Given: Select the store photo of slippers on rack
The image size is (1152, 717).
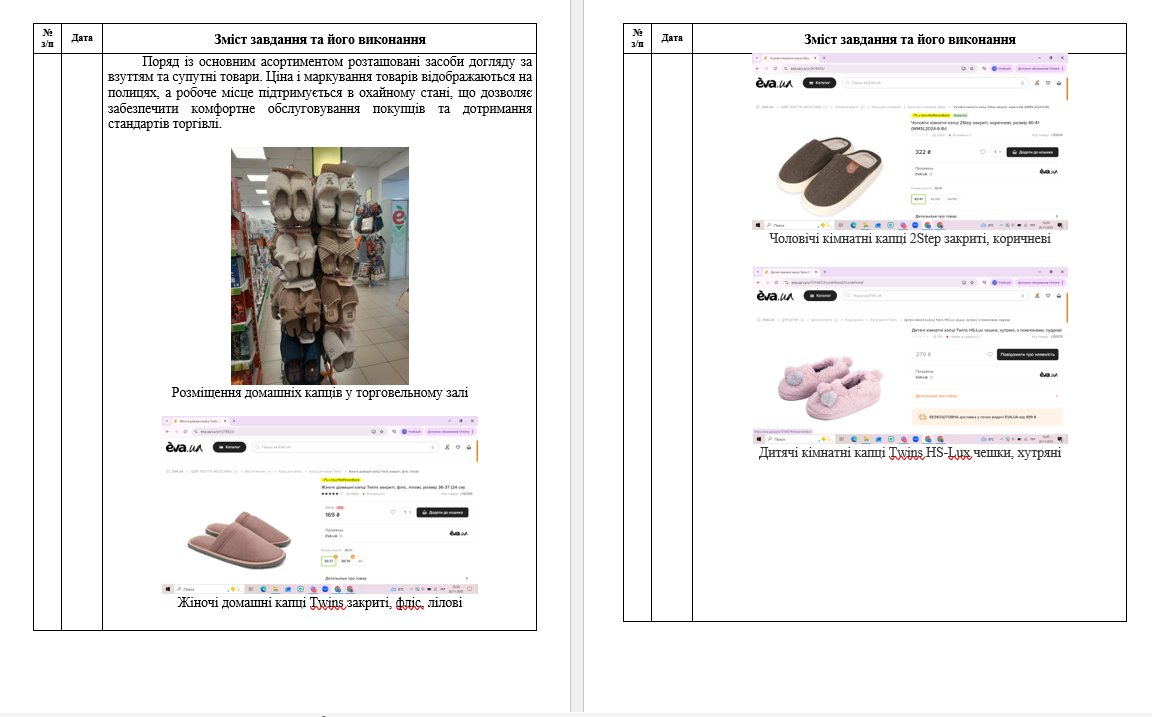Looking at the screenshot, I should point(319,265).
